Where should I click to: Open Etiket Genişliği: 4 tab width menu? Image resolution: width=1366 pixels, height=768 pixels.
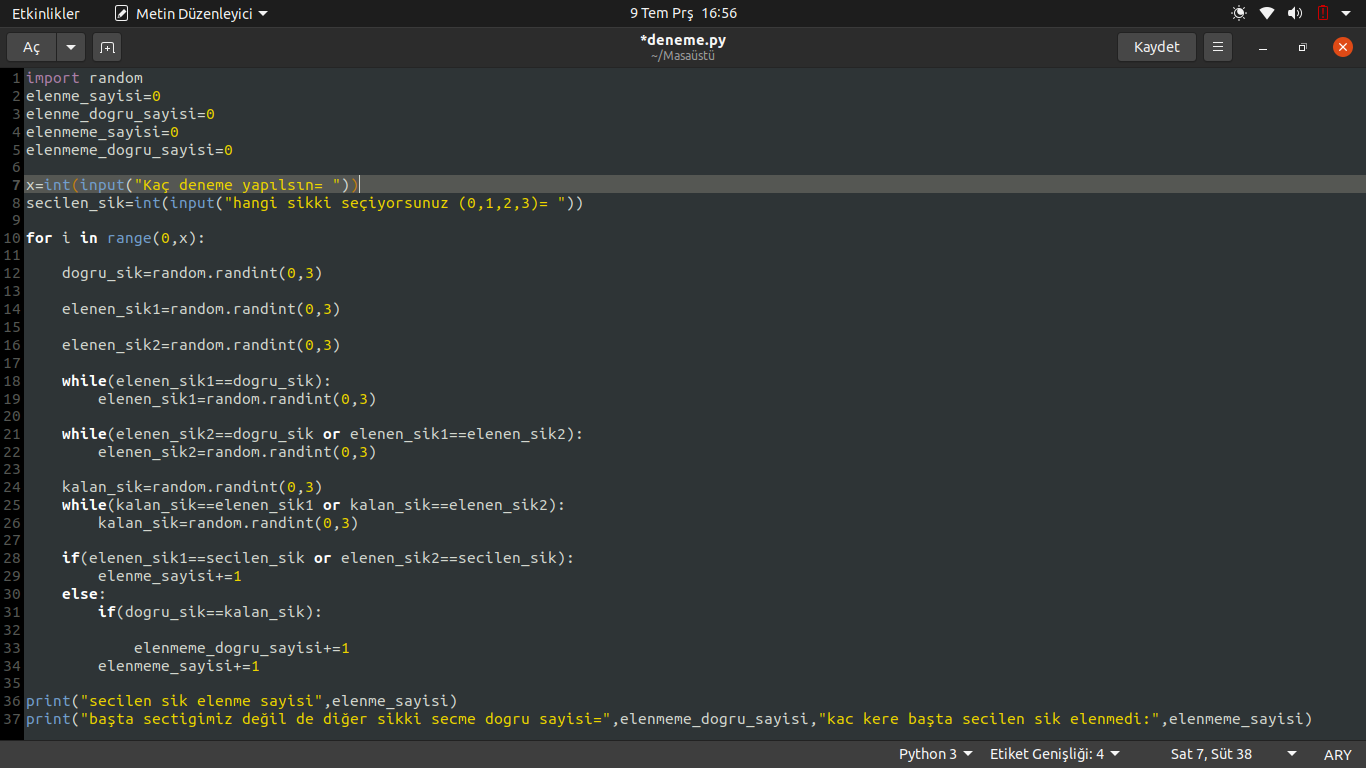[x=1055, y=754]
